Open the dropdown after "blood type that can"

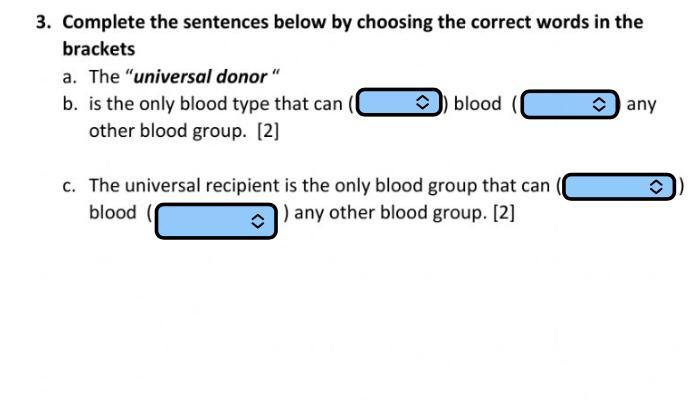point(399,102)
